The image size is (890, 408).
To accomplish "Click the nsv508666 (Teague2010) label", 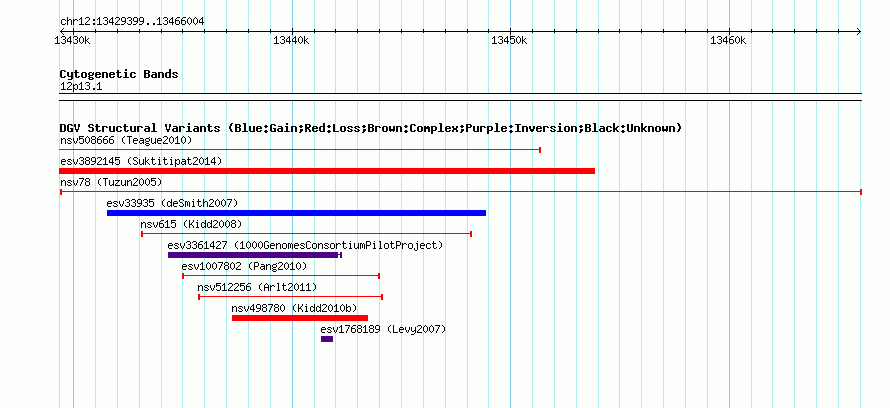I will tap(126, 140).
